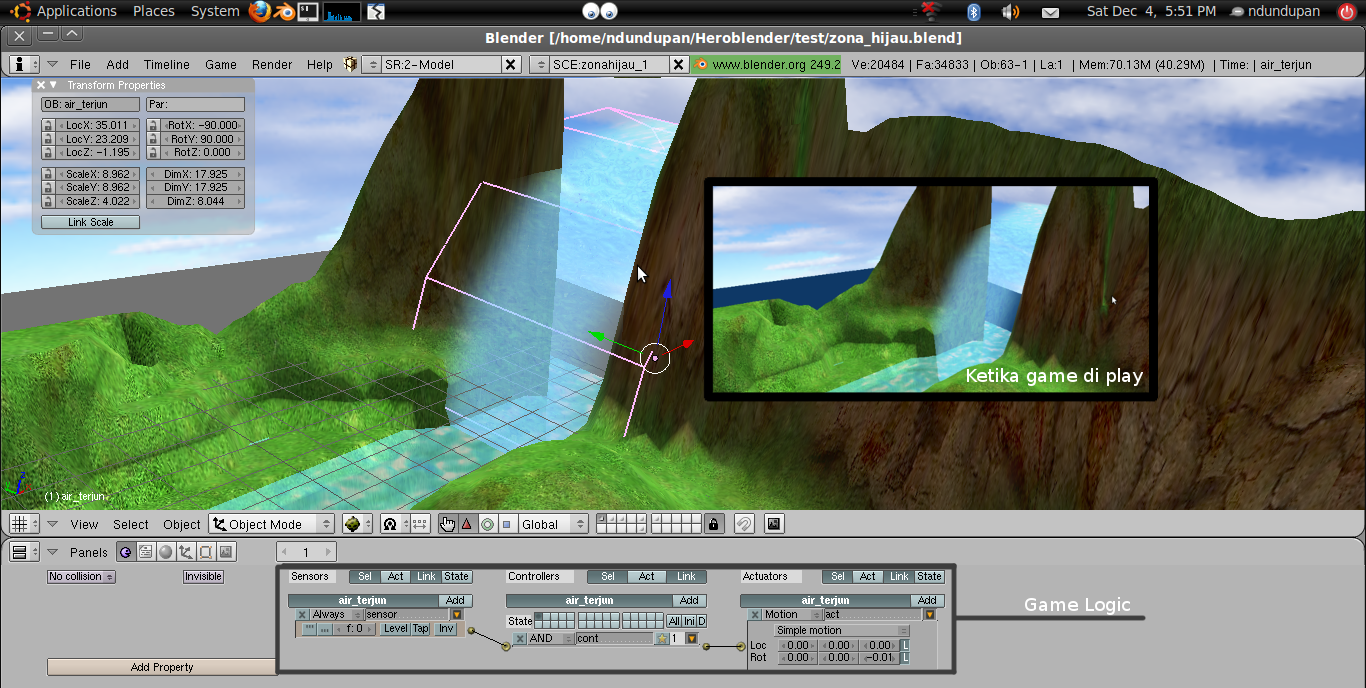This screenshot has height=688, width=1366.
Task: Toggle the sensor Tap button
Action: coord(421,629)
